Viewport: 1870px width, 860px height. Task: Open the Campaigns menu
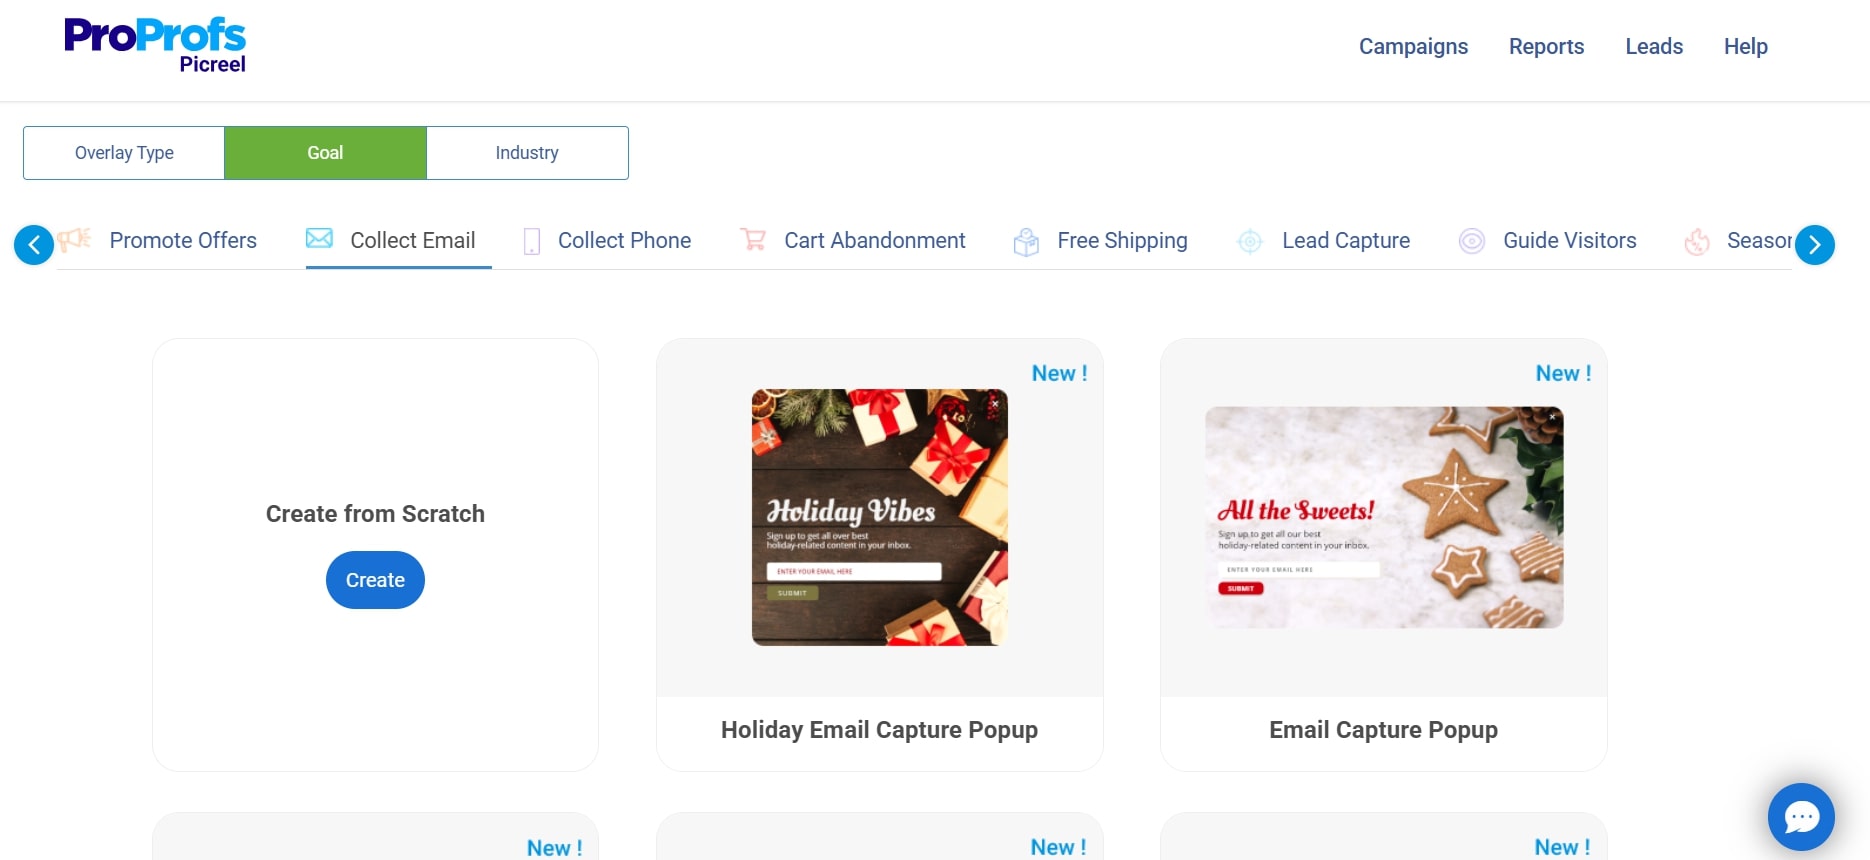click(1413, 46)
